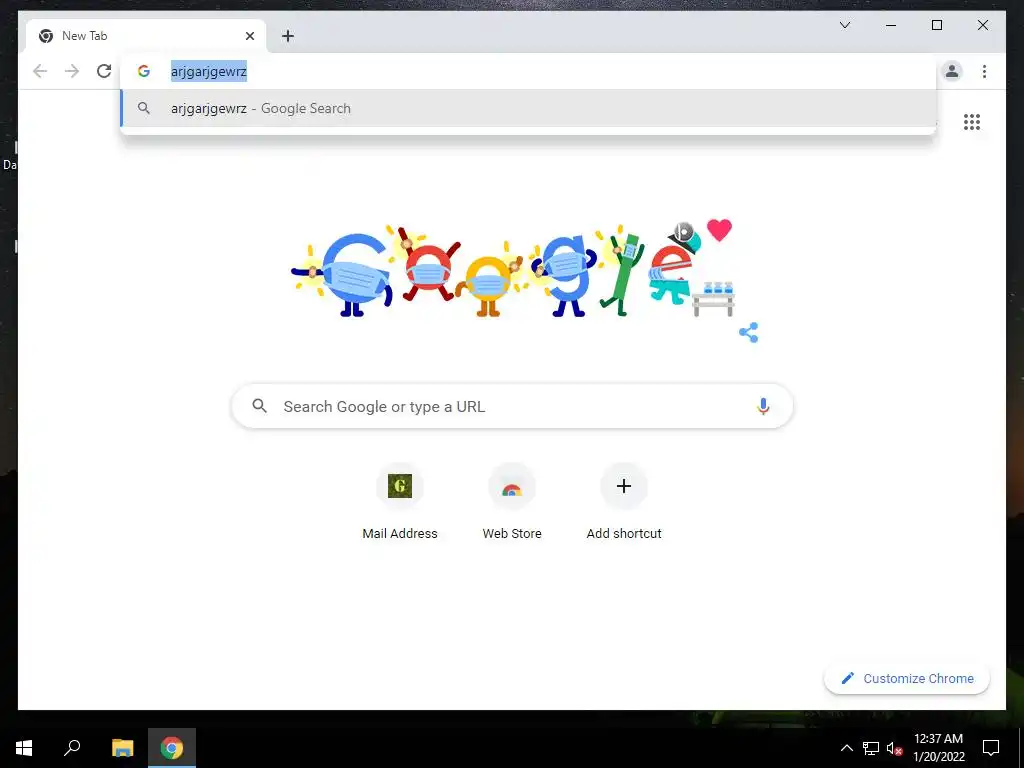Open the Web Store shortcut
Screen dimensions: 1024x768
tap(512, 502)
